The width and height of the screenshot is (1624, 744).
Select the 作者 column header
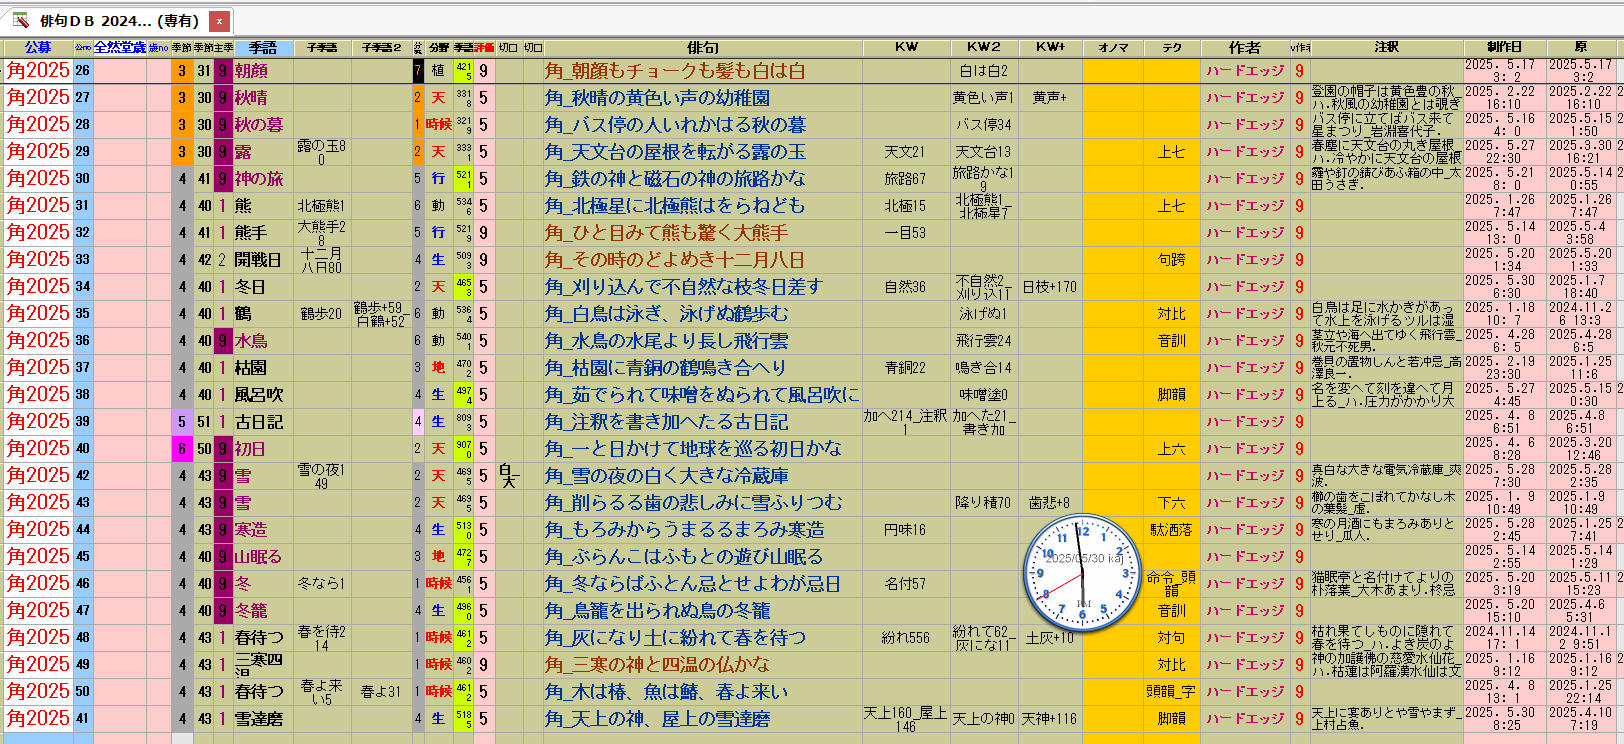[1244, 47]
